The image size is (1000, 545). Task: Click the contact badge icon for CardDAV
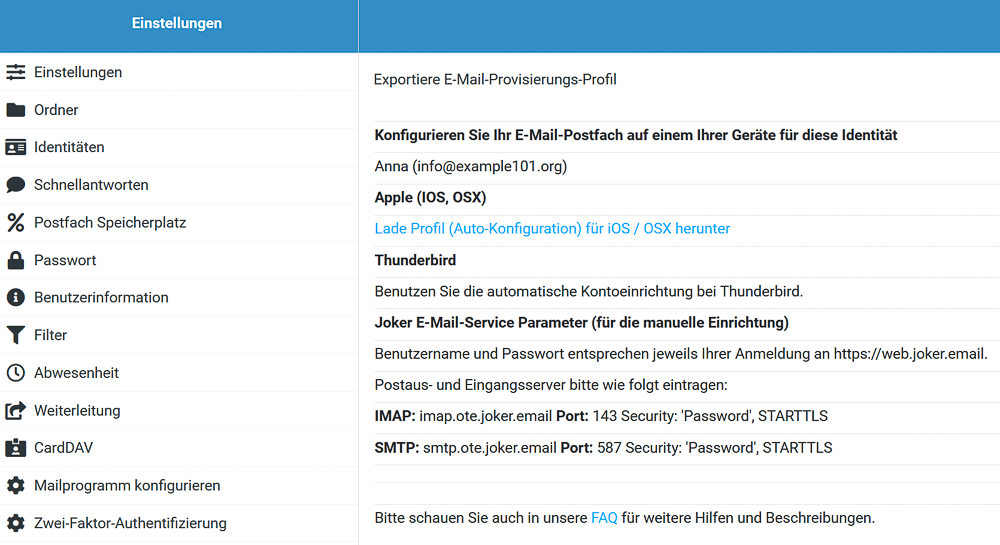(15, 447)
